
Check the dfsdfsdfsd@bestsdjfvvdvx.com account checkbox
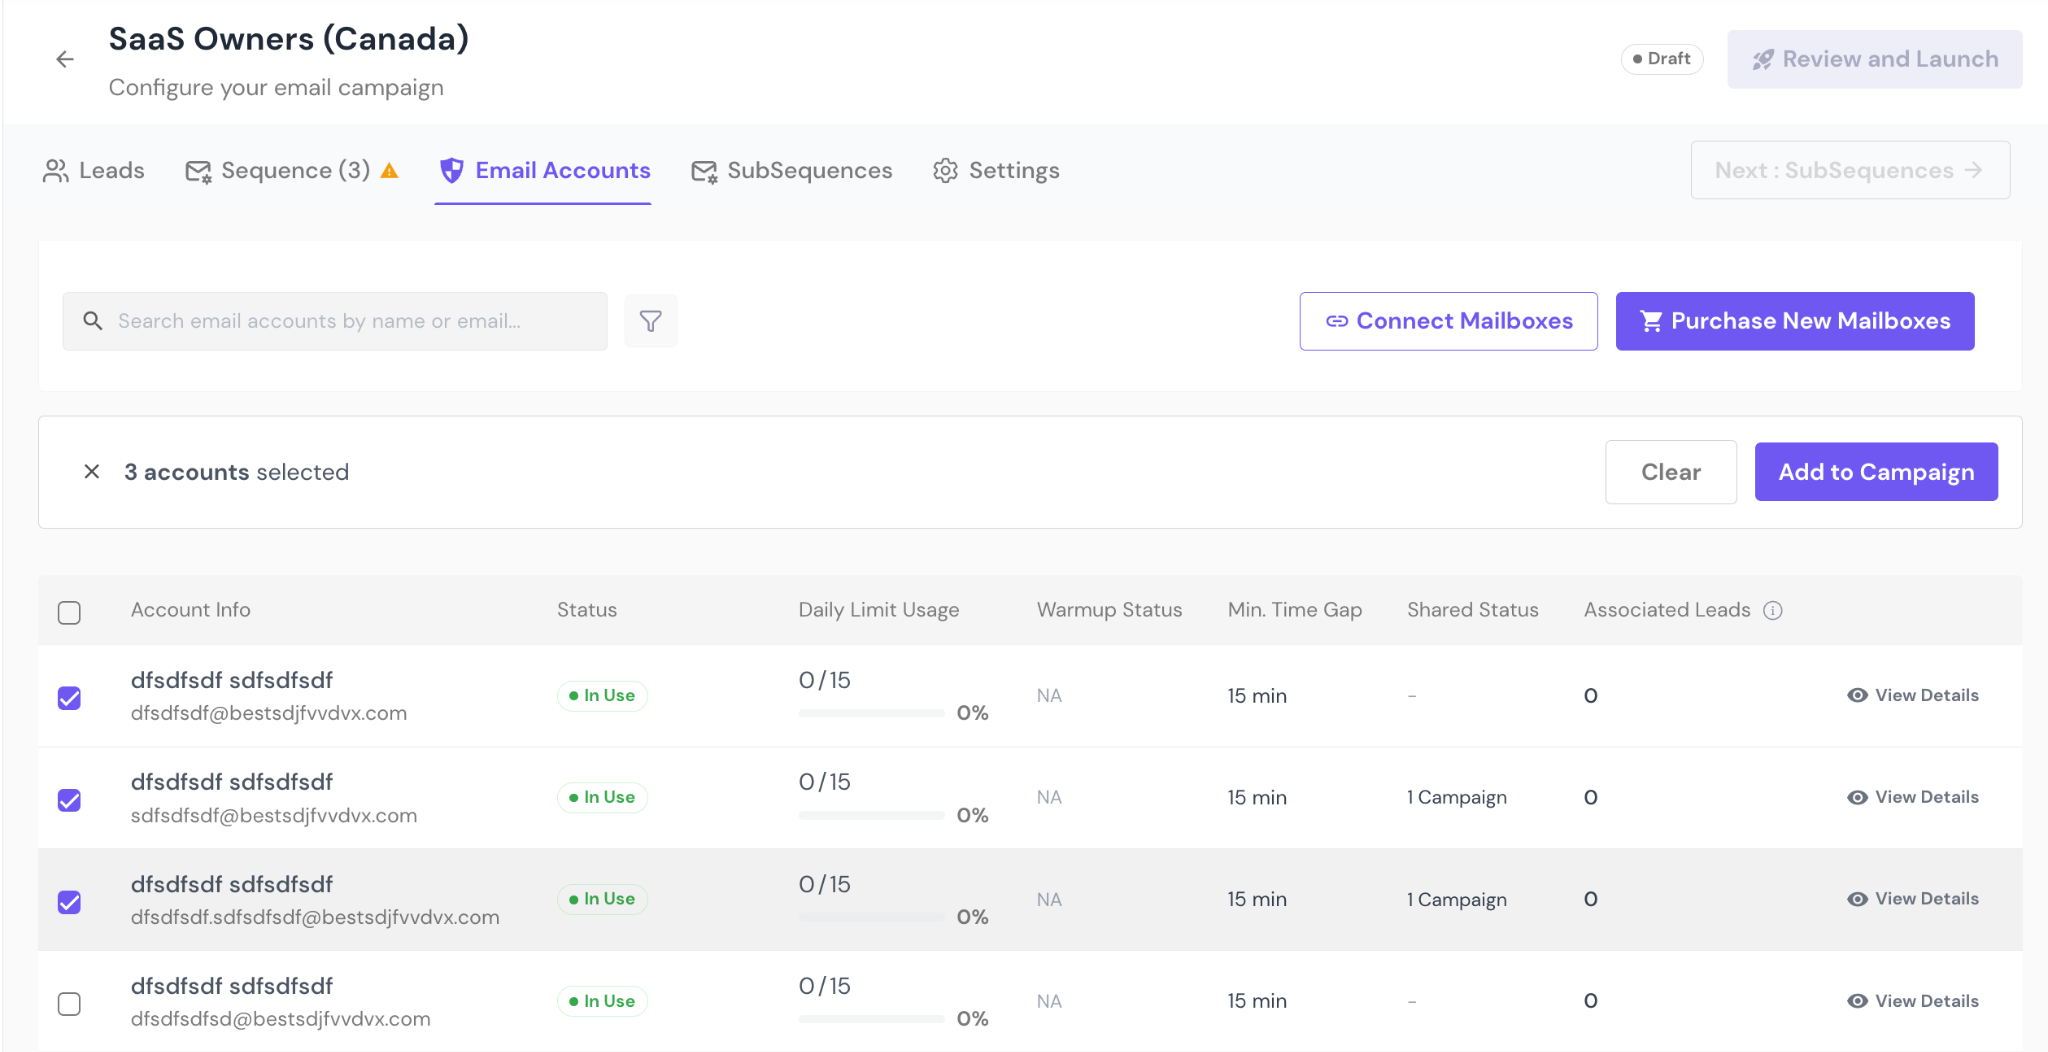click(x=69, y=1003)
